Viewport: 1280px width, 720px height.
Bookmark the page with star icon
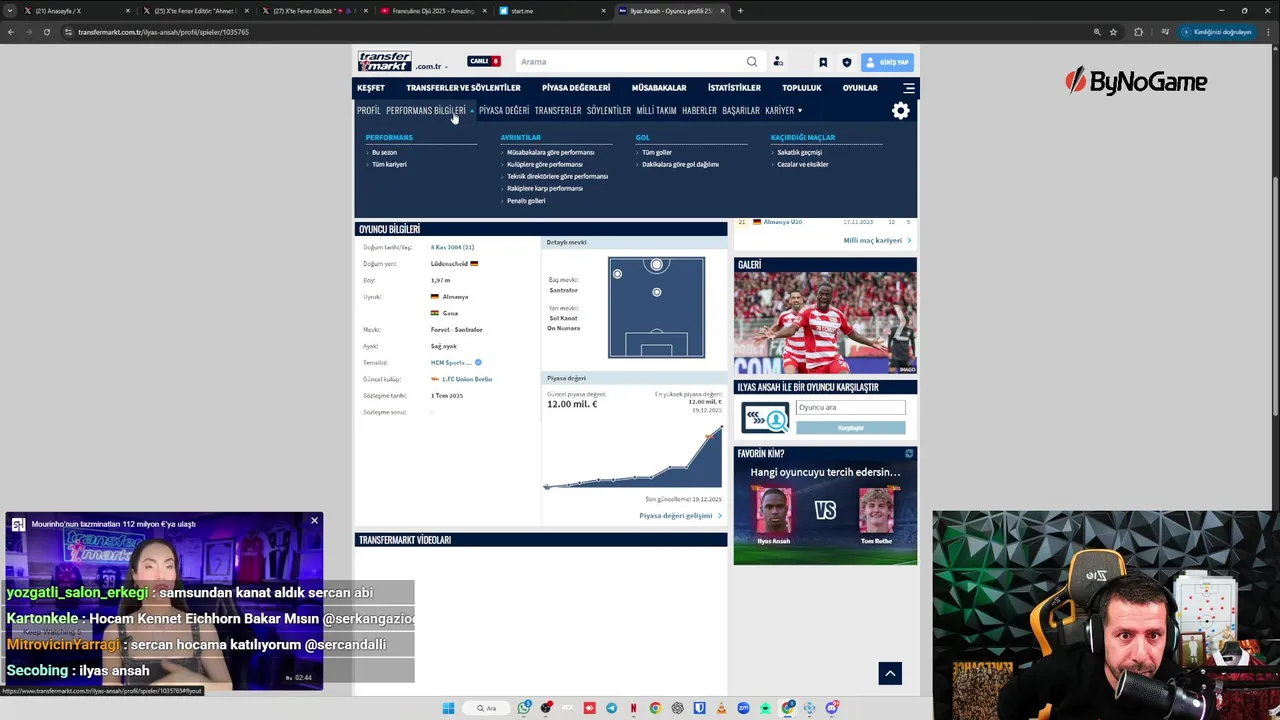pos(1113,32)
